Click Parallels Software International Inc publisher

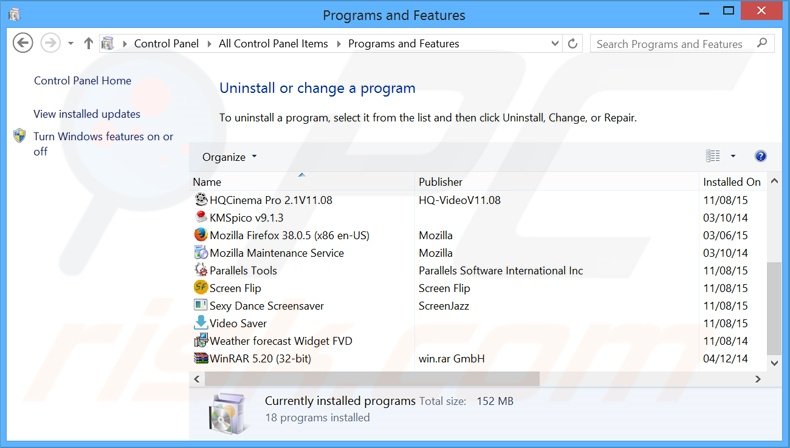501,271
